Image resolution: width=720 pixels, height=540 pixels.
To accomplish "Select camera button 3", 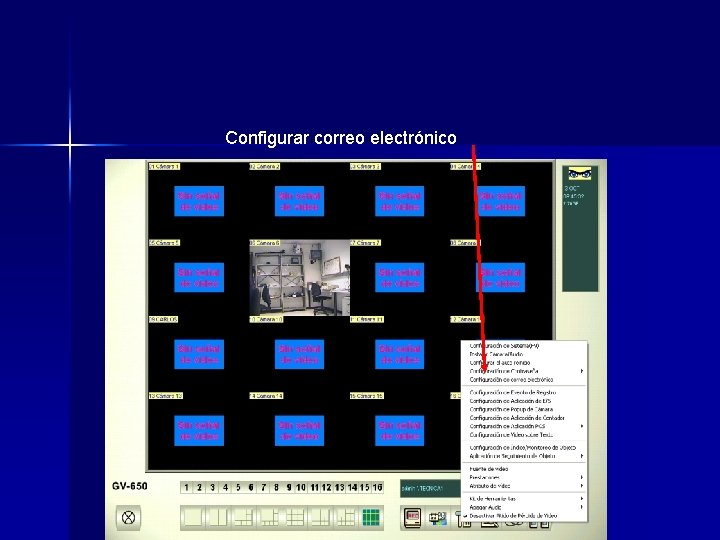I will click(x=212, y=487).
